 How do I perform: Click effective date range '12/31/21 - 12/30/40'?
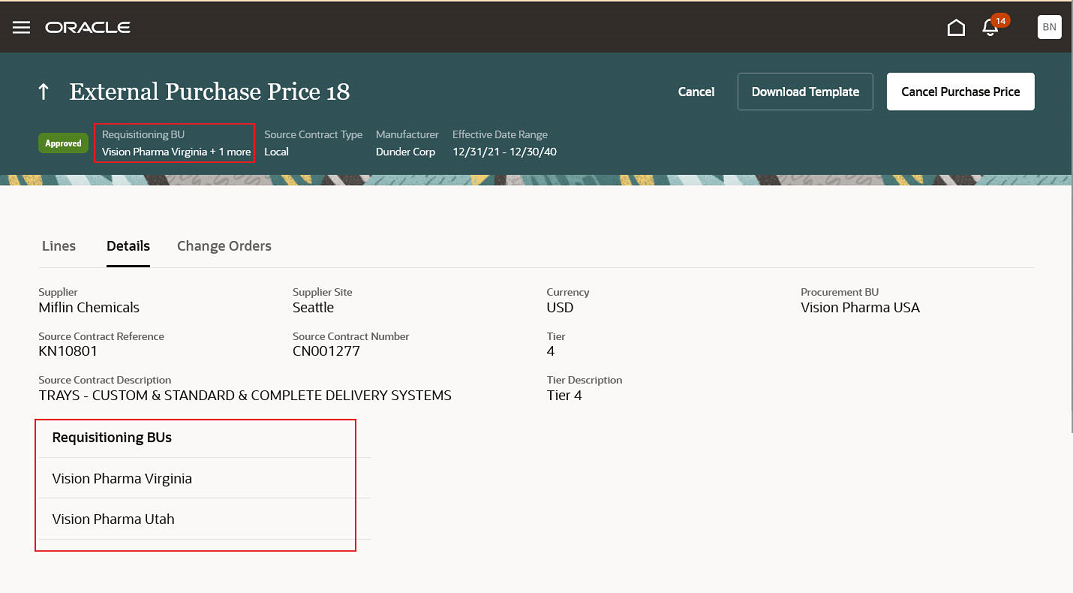(504, 152)
